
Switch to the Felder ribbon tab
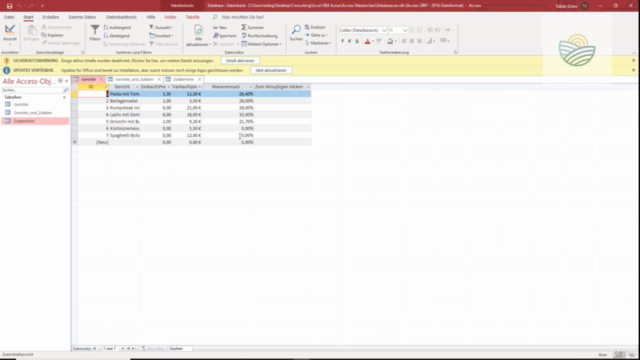[x=170, y=17]
